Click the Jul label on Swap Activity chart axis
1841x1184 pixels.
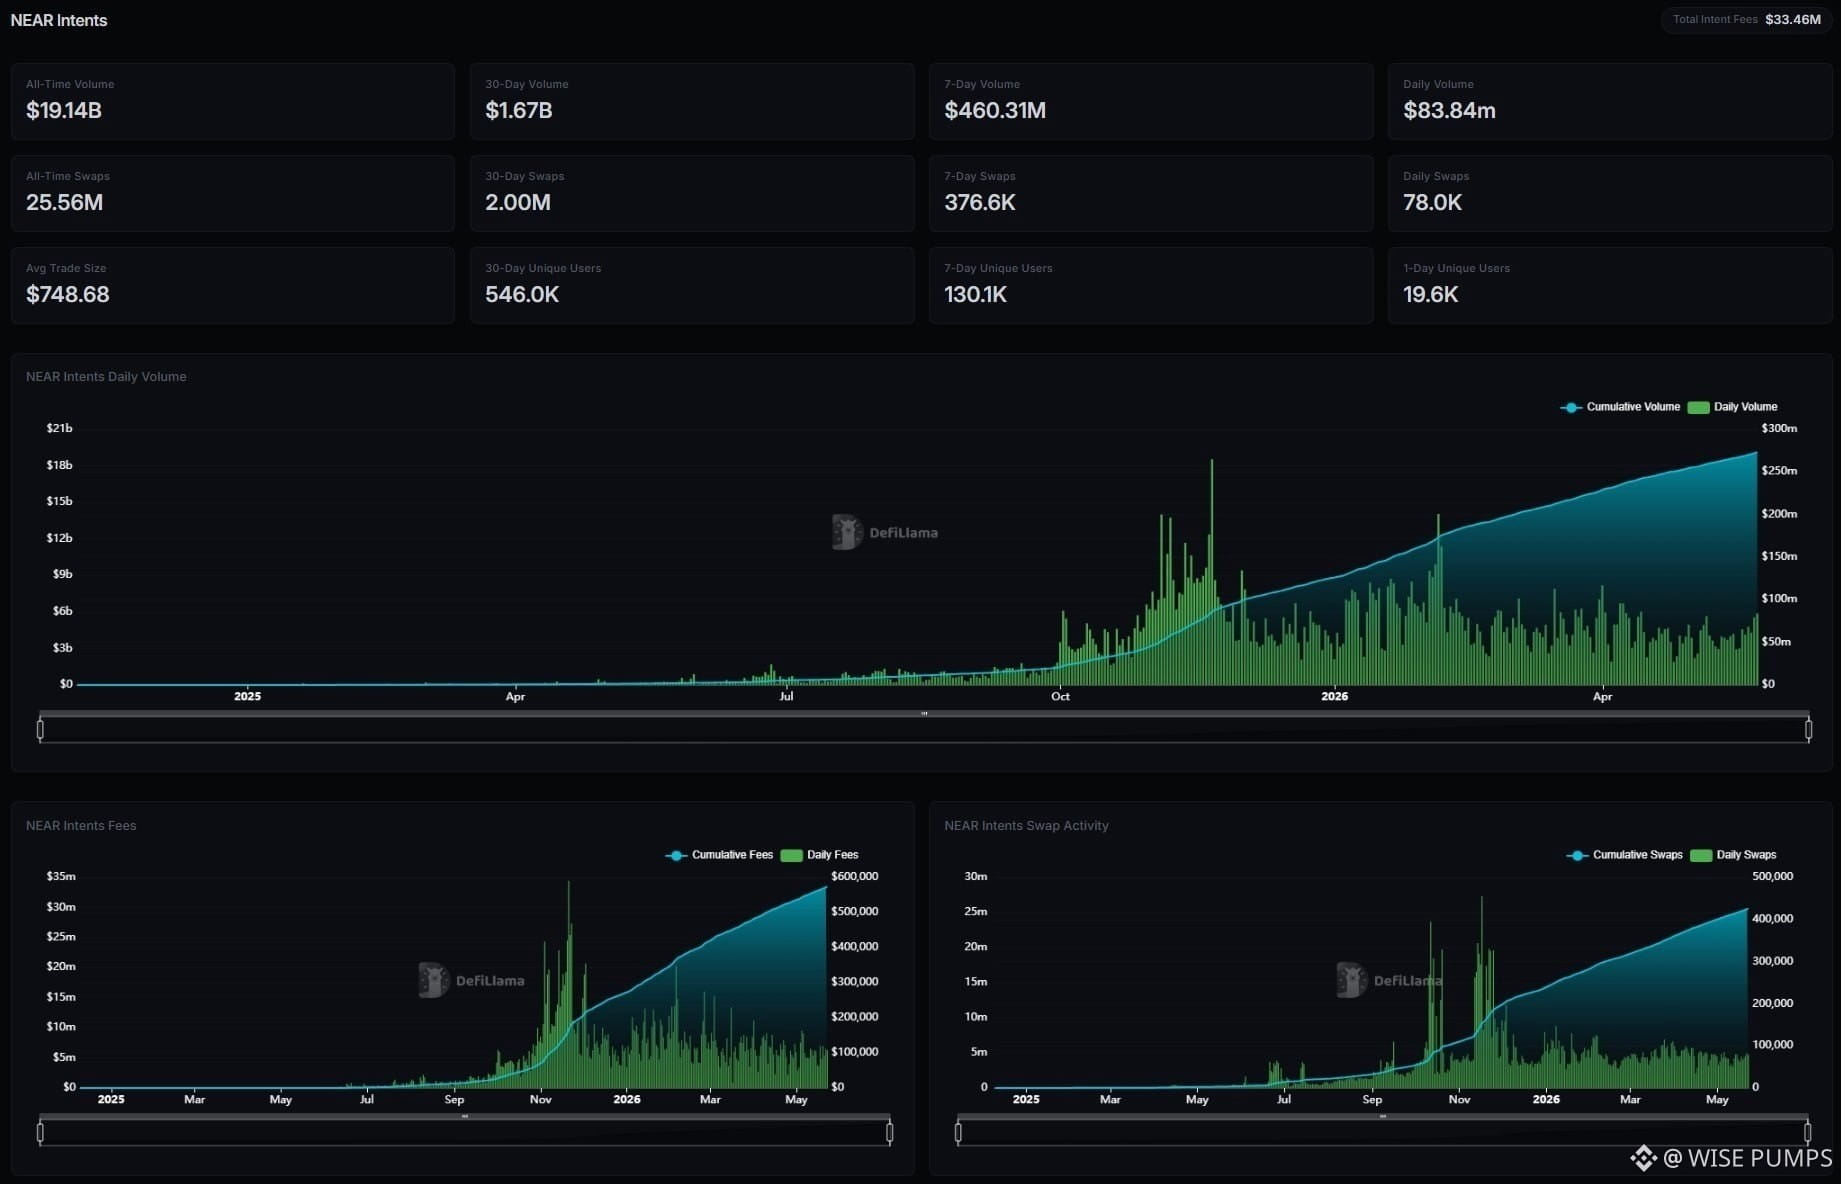[1283, 1099]
